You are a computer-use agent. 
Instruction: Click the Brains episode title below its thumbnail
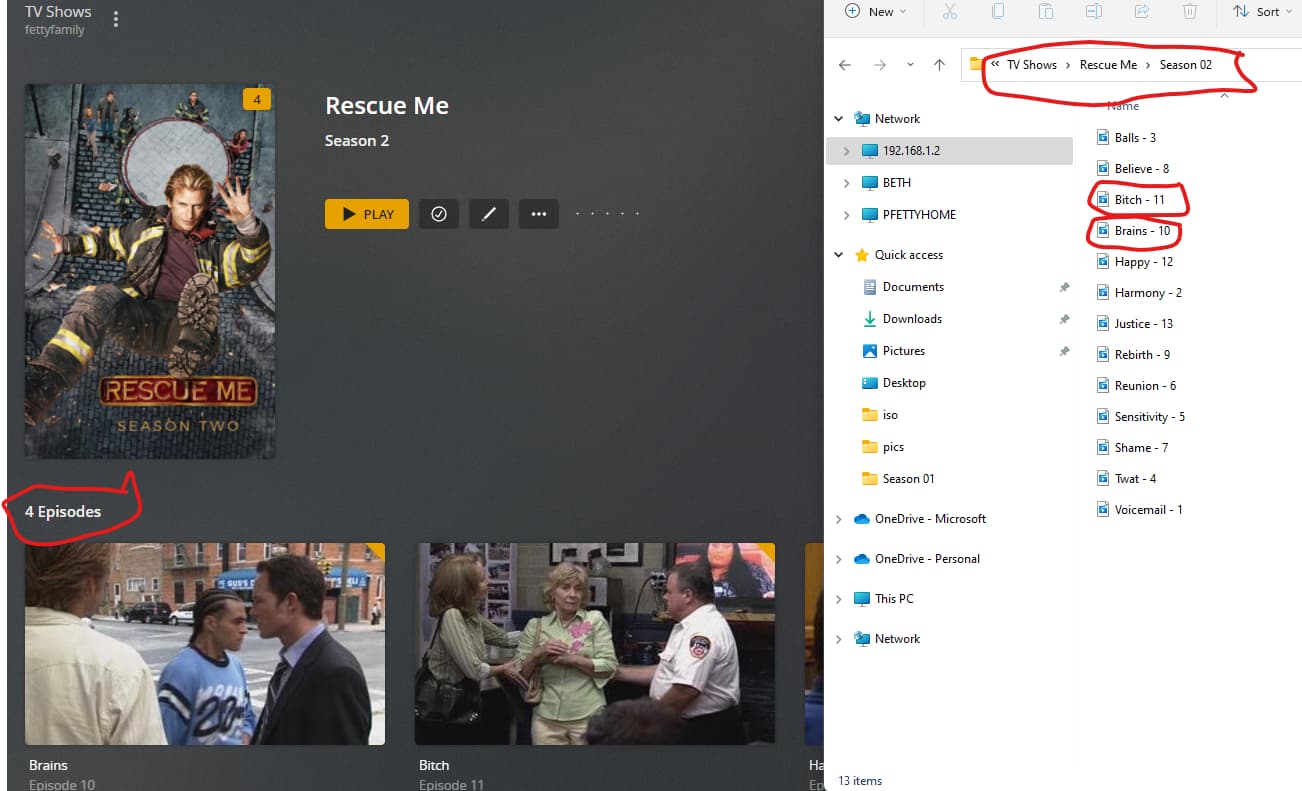click(48, 765)
